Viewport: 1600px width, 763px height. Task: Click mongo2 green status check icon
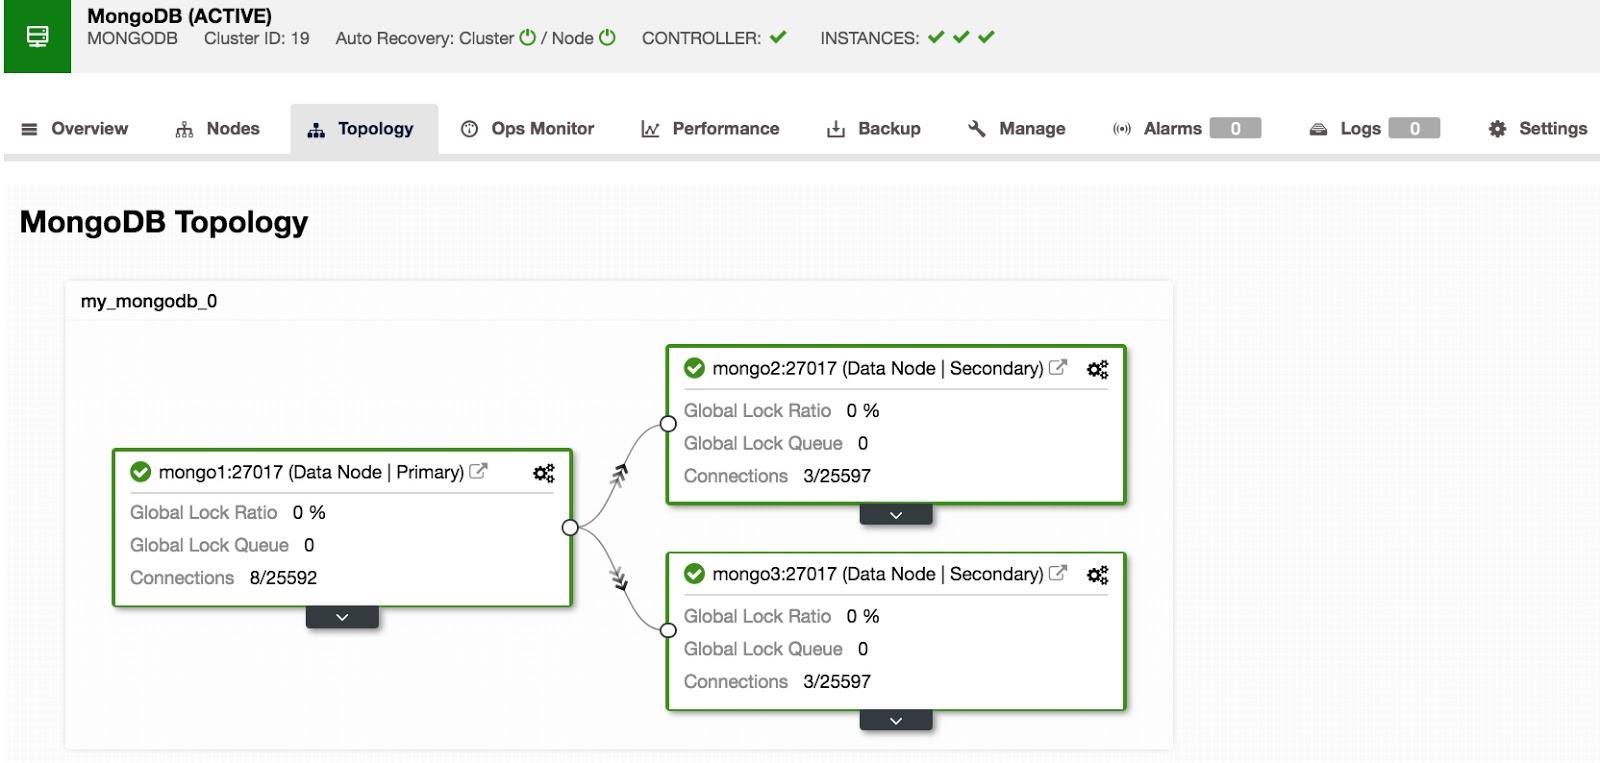point(694,368)
